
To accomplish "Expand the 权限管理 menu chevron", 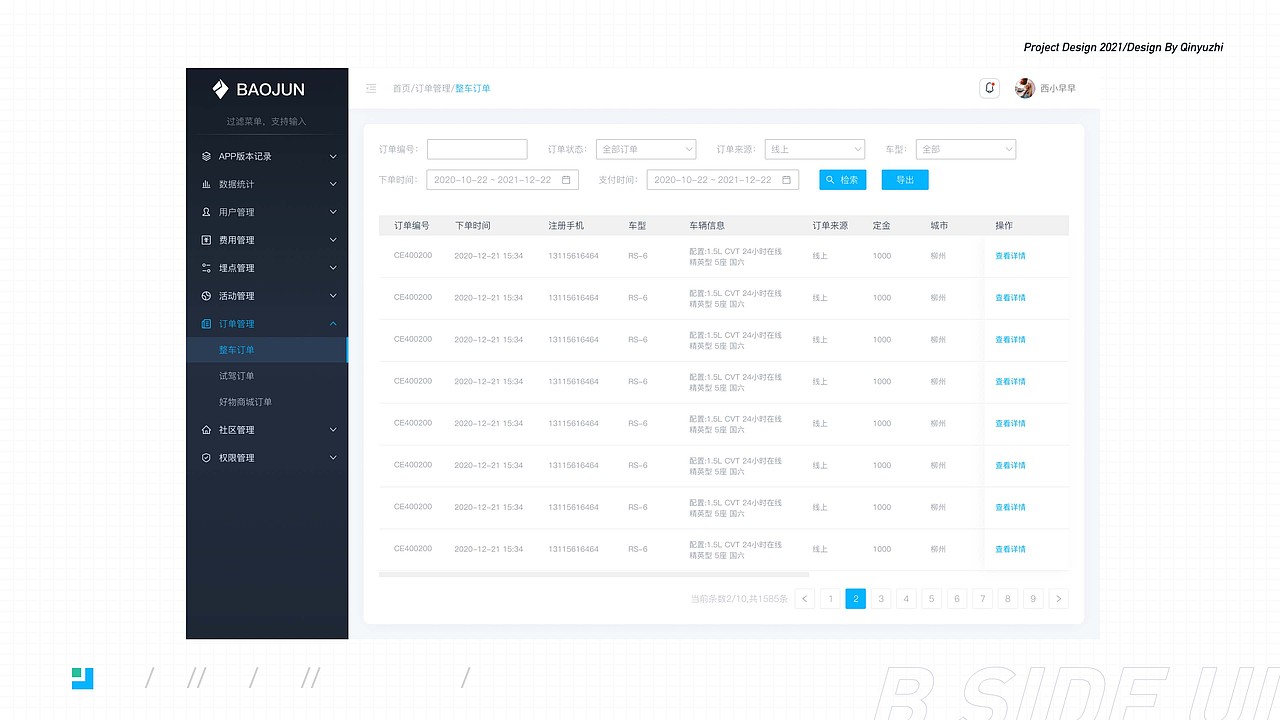I will point(333,458).
